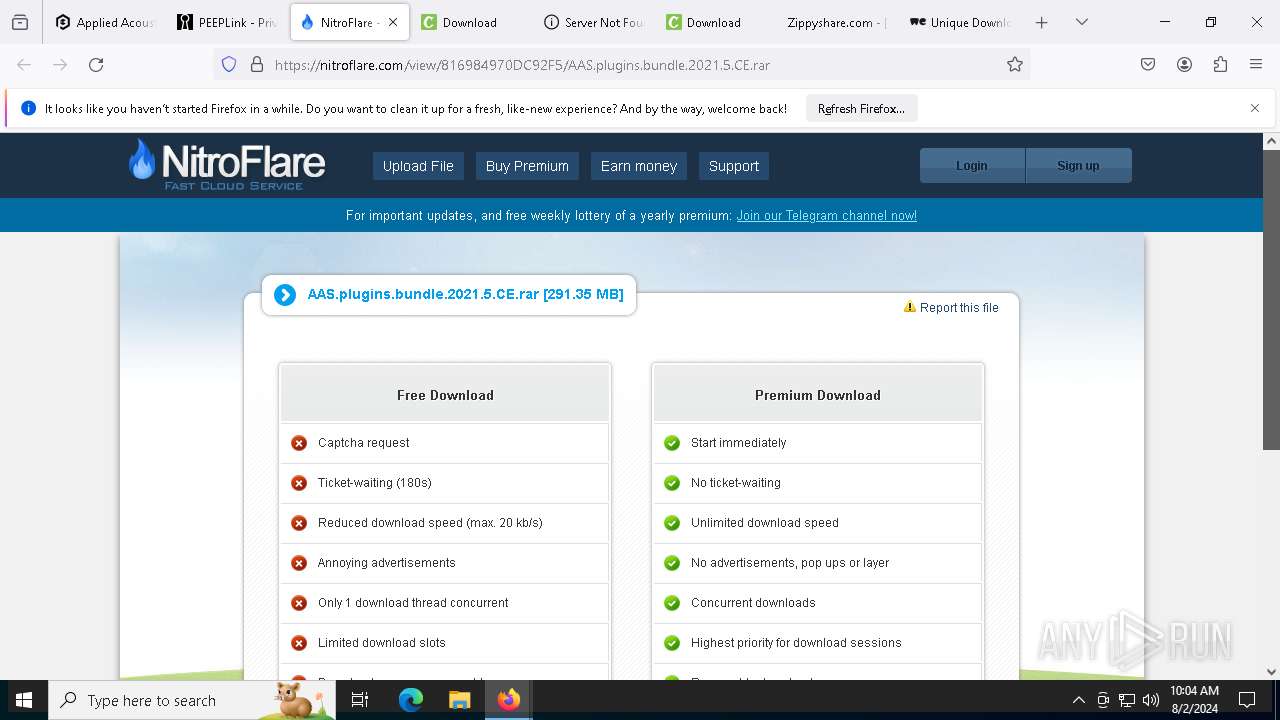Click the AAS.plugins.bundle.2021.5.CE.rar file title
Viewport: 1280px width, 720px height.
(x=465, y=294)
